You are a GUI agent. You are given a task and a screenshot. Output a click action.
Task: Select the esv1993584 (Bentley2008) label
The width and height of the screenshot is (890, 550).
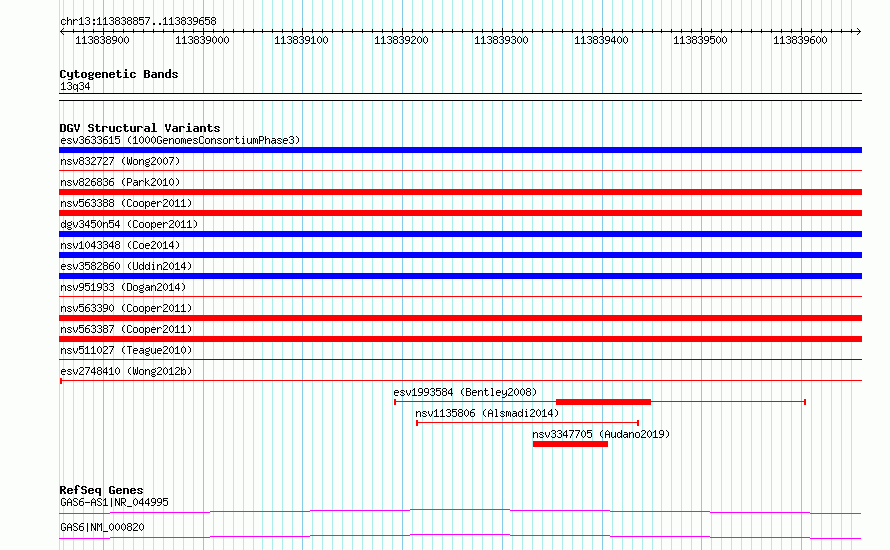[465, 392]
